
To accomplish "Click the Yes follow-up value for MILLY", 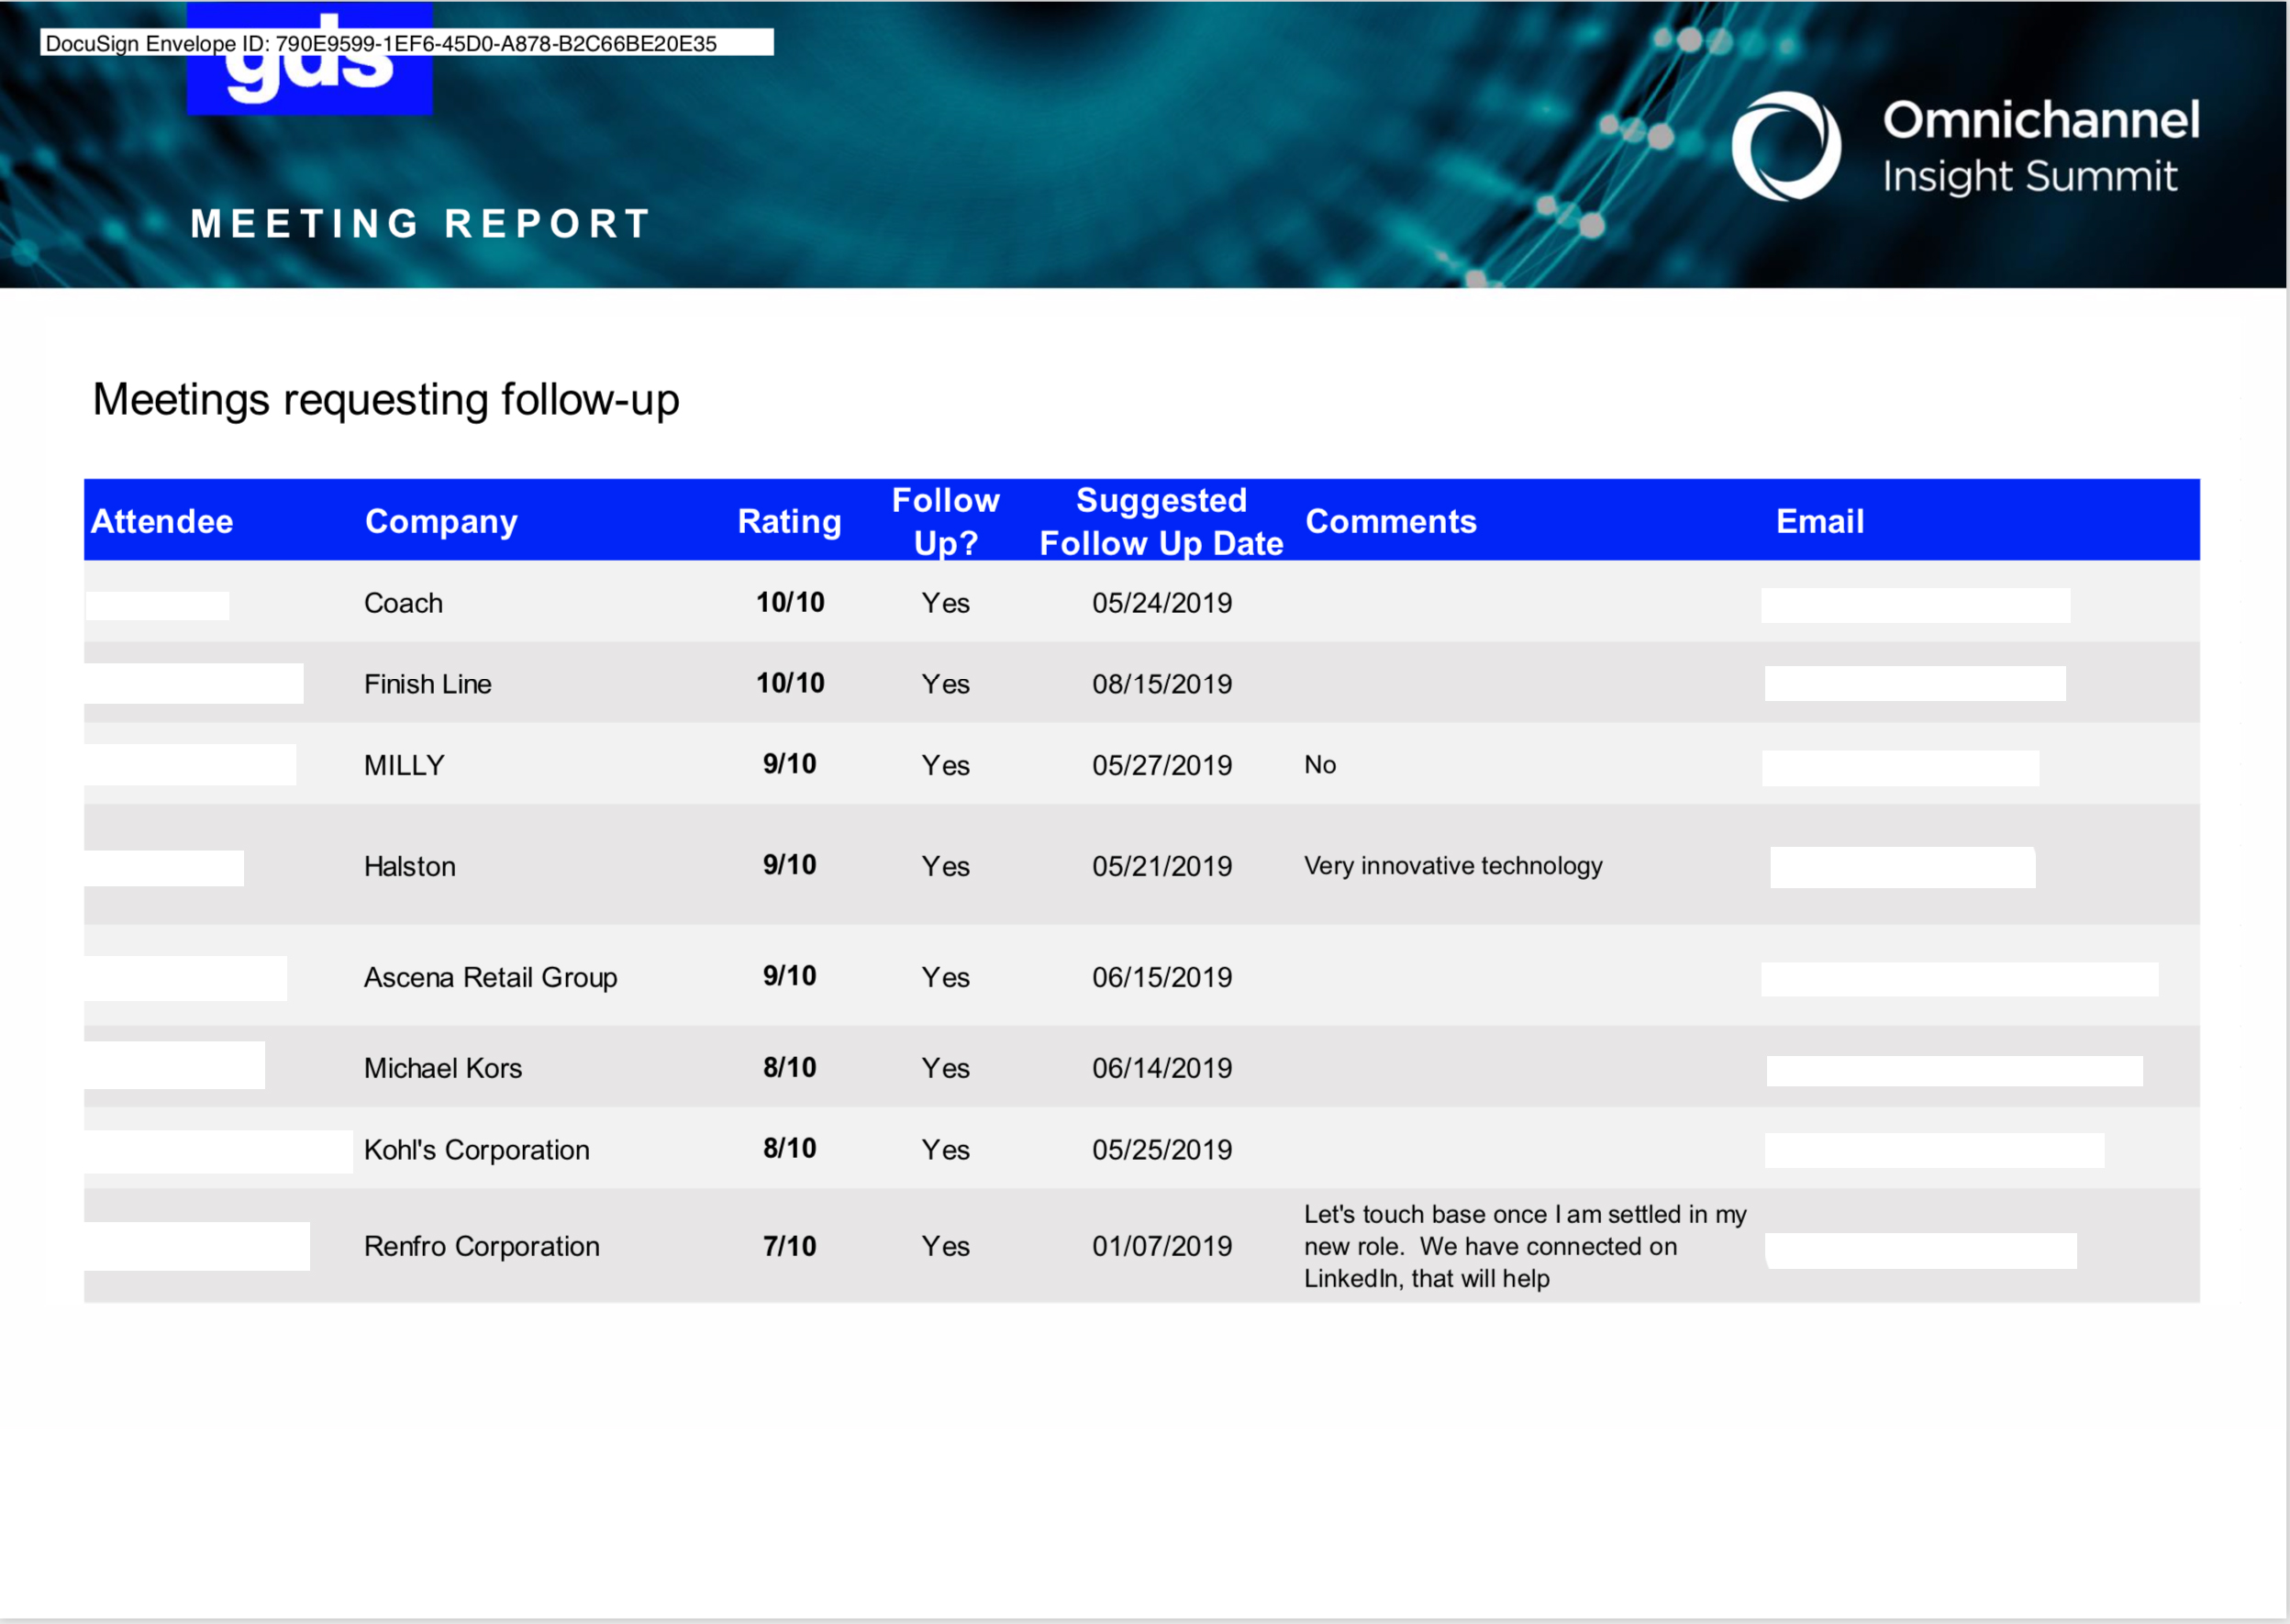I will pyautogui.click(x=946, y=765).
